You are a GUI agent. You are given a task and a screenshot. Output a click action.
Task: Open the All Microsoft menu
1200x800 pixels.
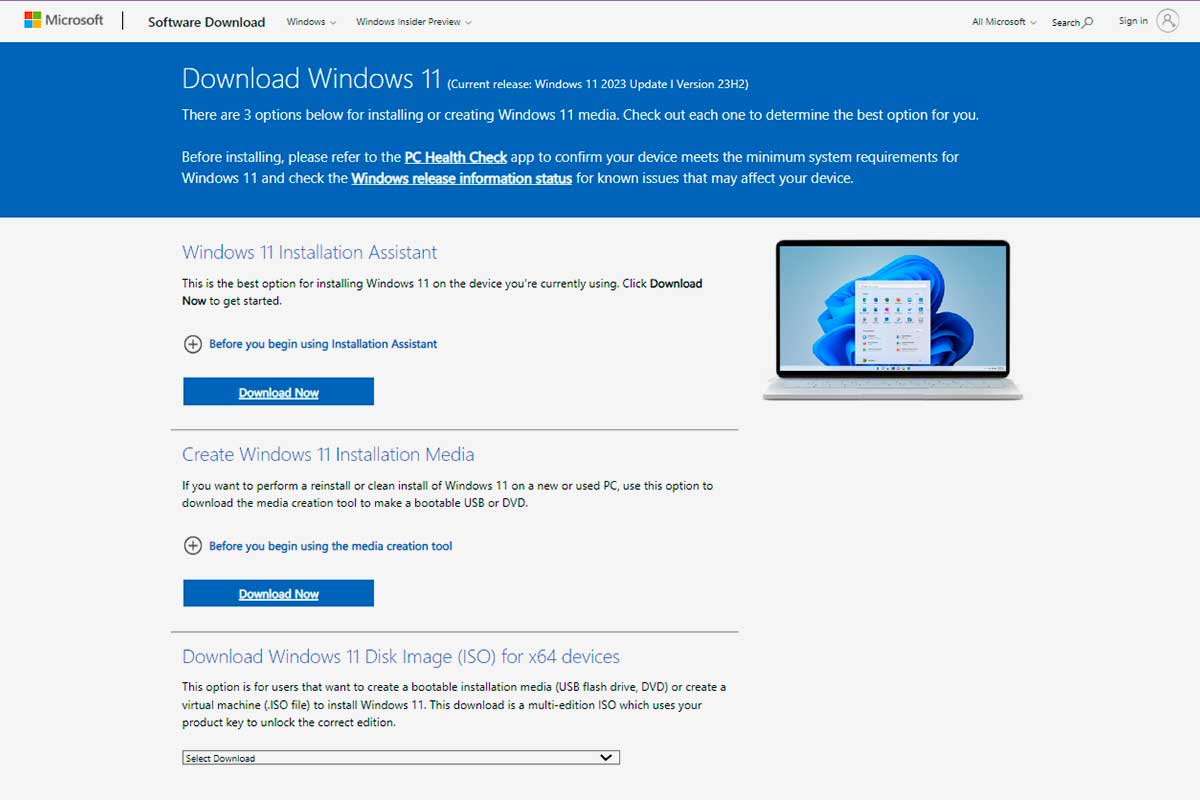click(x=1000, y=21)
